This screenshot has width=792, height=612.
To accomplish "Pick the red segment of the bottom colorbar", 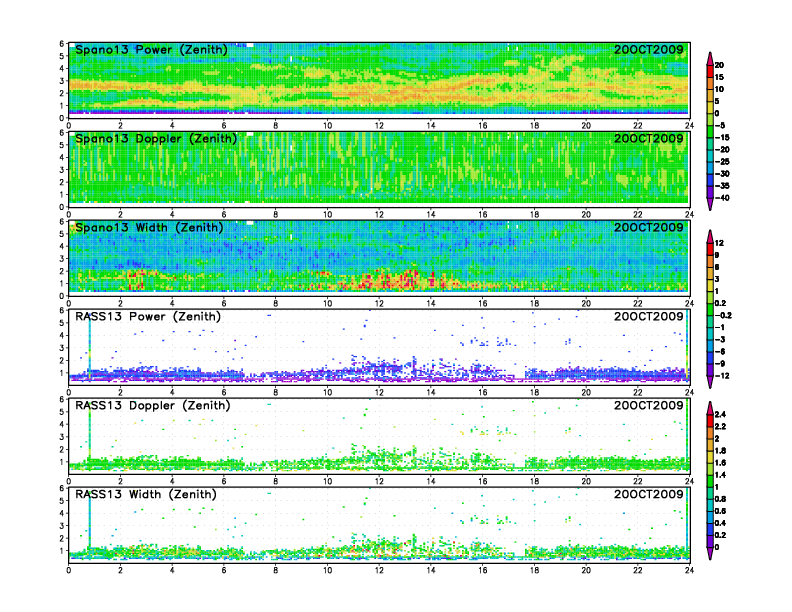I will pyautogui.click(x=710, y=420).
